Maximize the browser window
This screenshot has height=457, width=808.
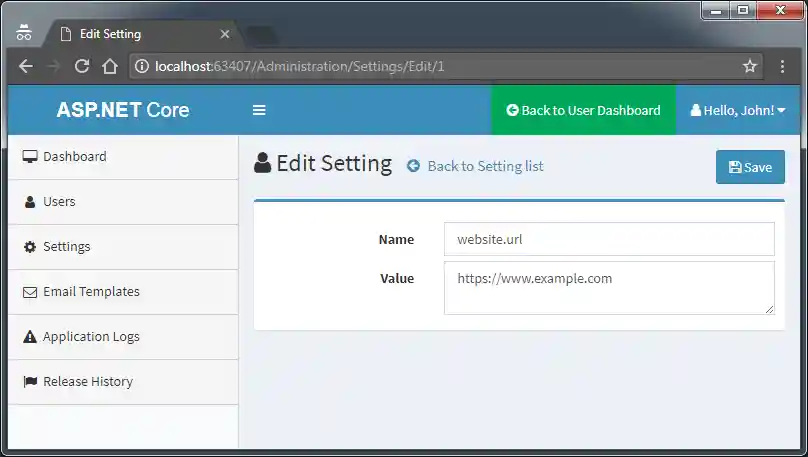743,10
